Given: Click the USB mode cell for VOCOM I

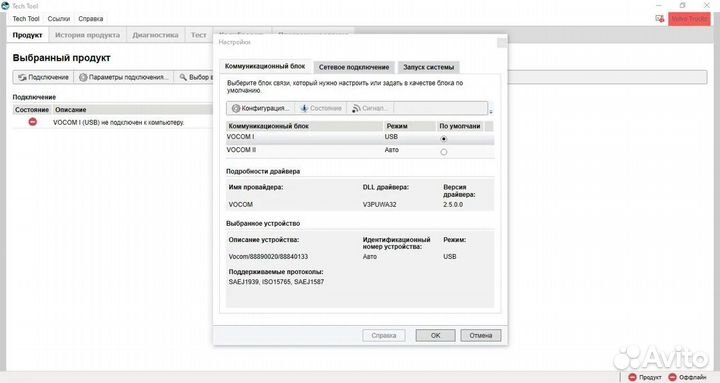Looking at the screenshot, I should pos(391,137).
